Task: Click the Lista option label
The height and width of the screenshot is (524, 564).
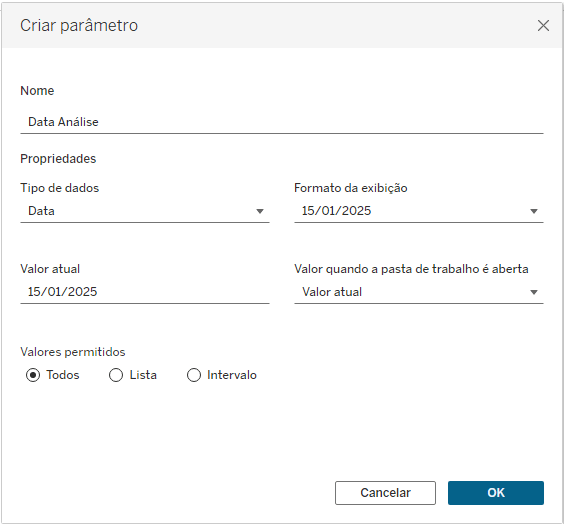Action: (143, 375)
